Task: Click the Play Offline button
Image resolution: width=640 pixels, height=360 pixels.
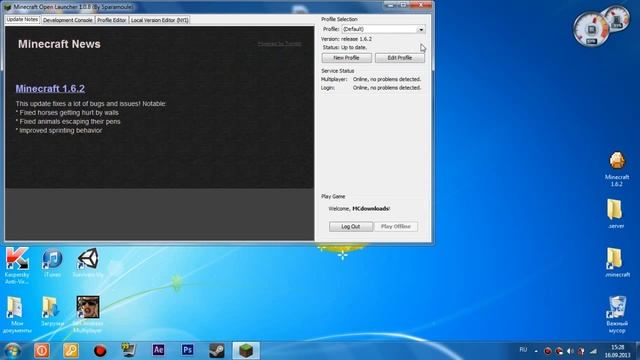Action: click(x=396, y=227)
